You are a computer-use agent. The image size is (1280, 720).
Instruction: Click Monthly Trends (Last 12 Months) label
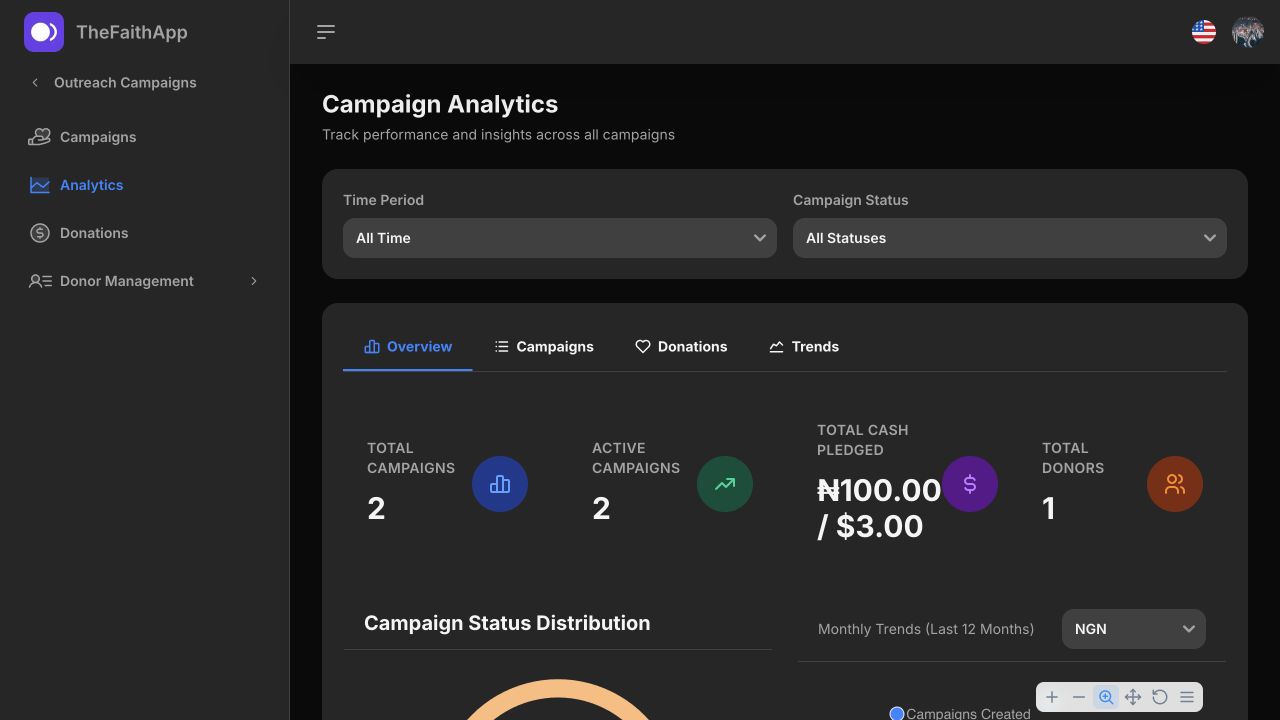(926, 629)
